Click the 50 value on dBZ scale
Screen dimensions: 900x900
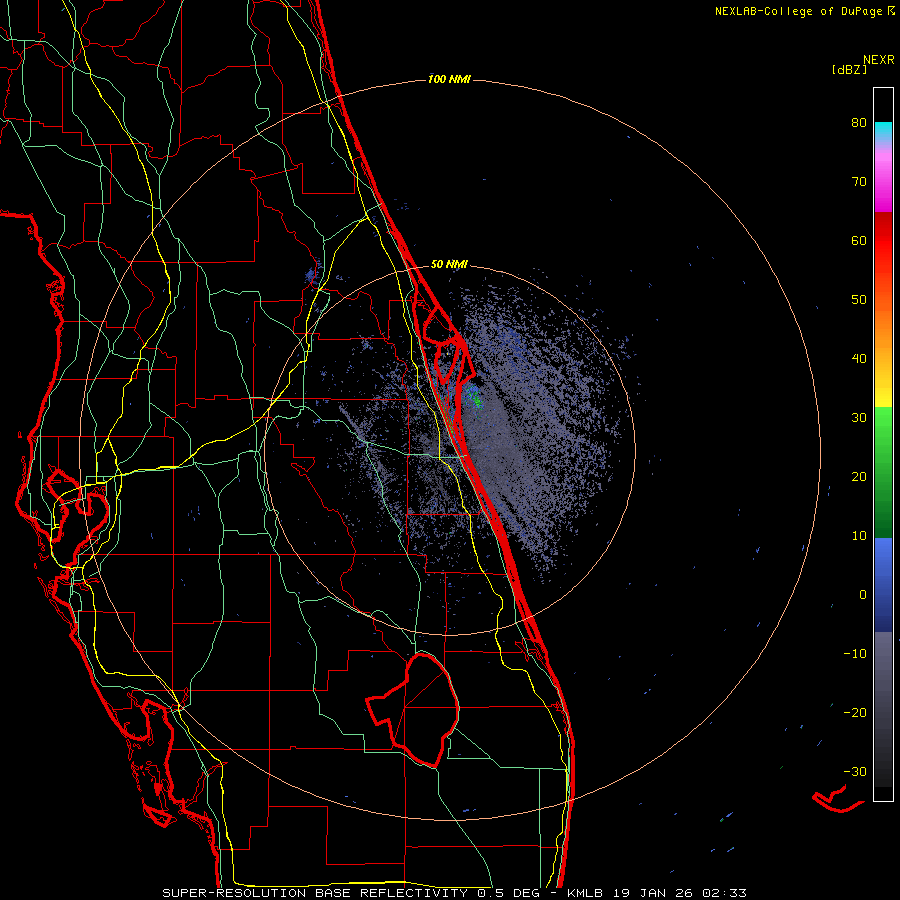pos(859,300)
